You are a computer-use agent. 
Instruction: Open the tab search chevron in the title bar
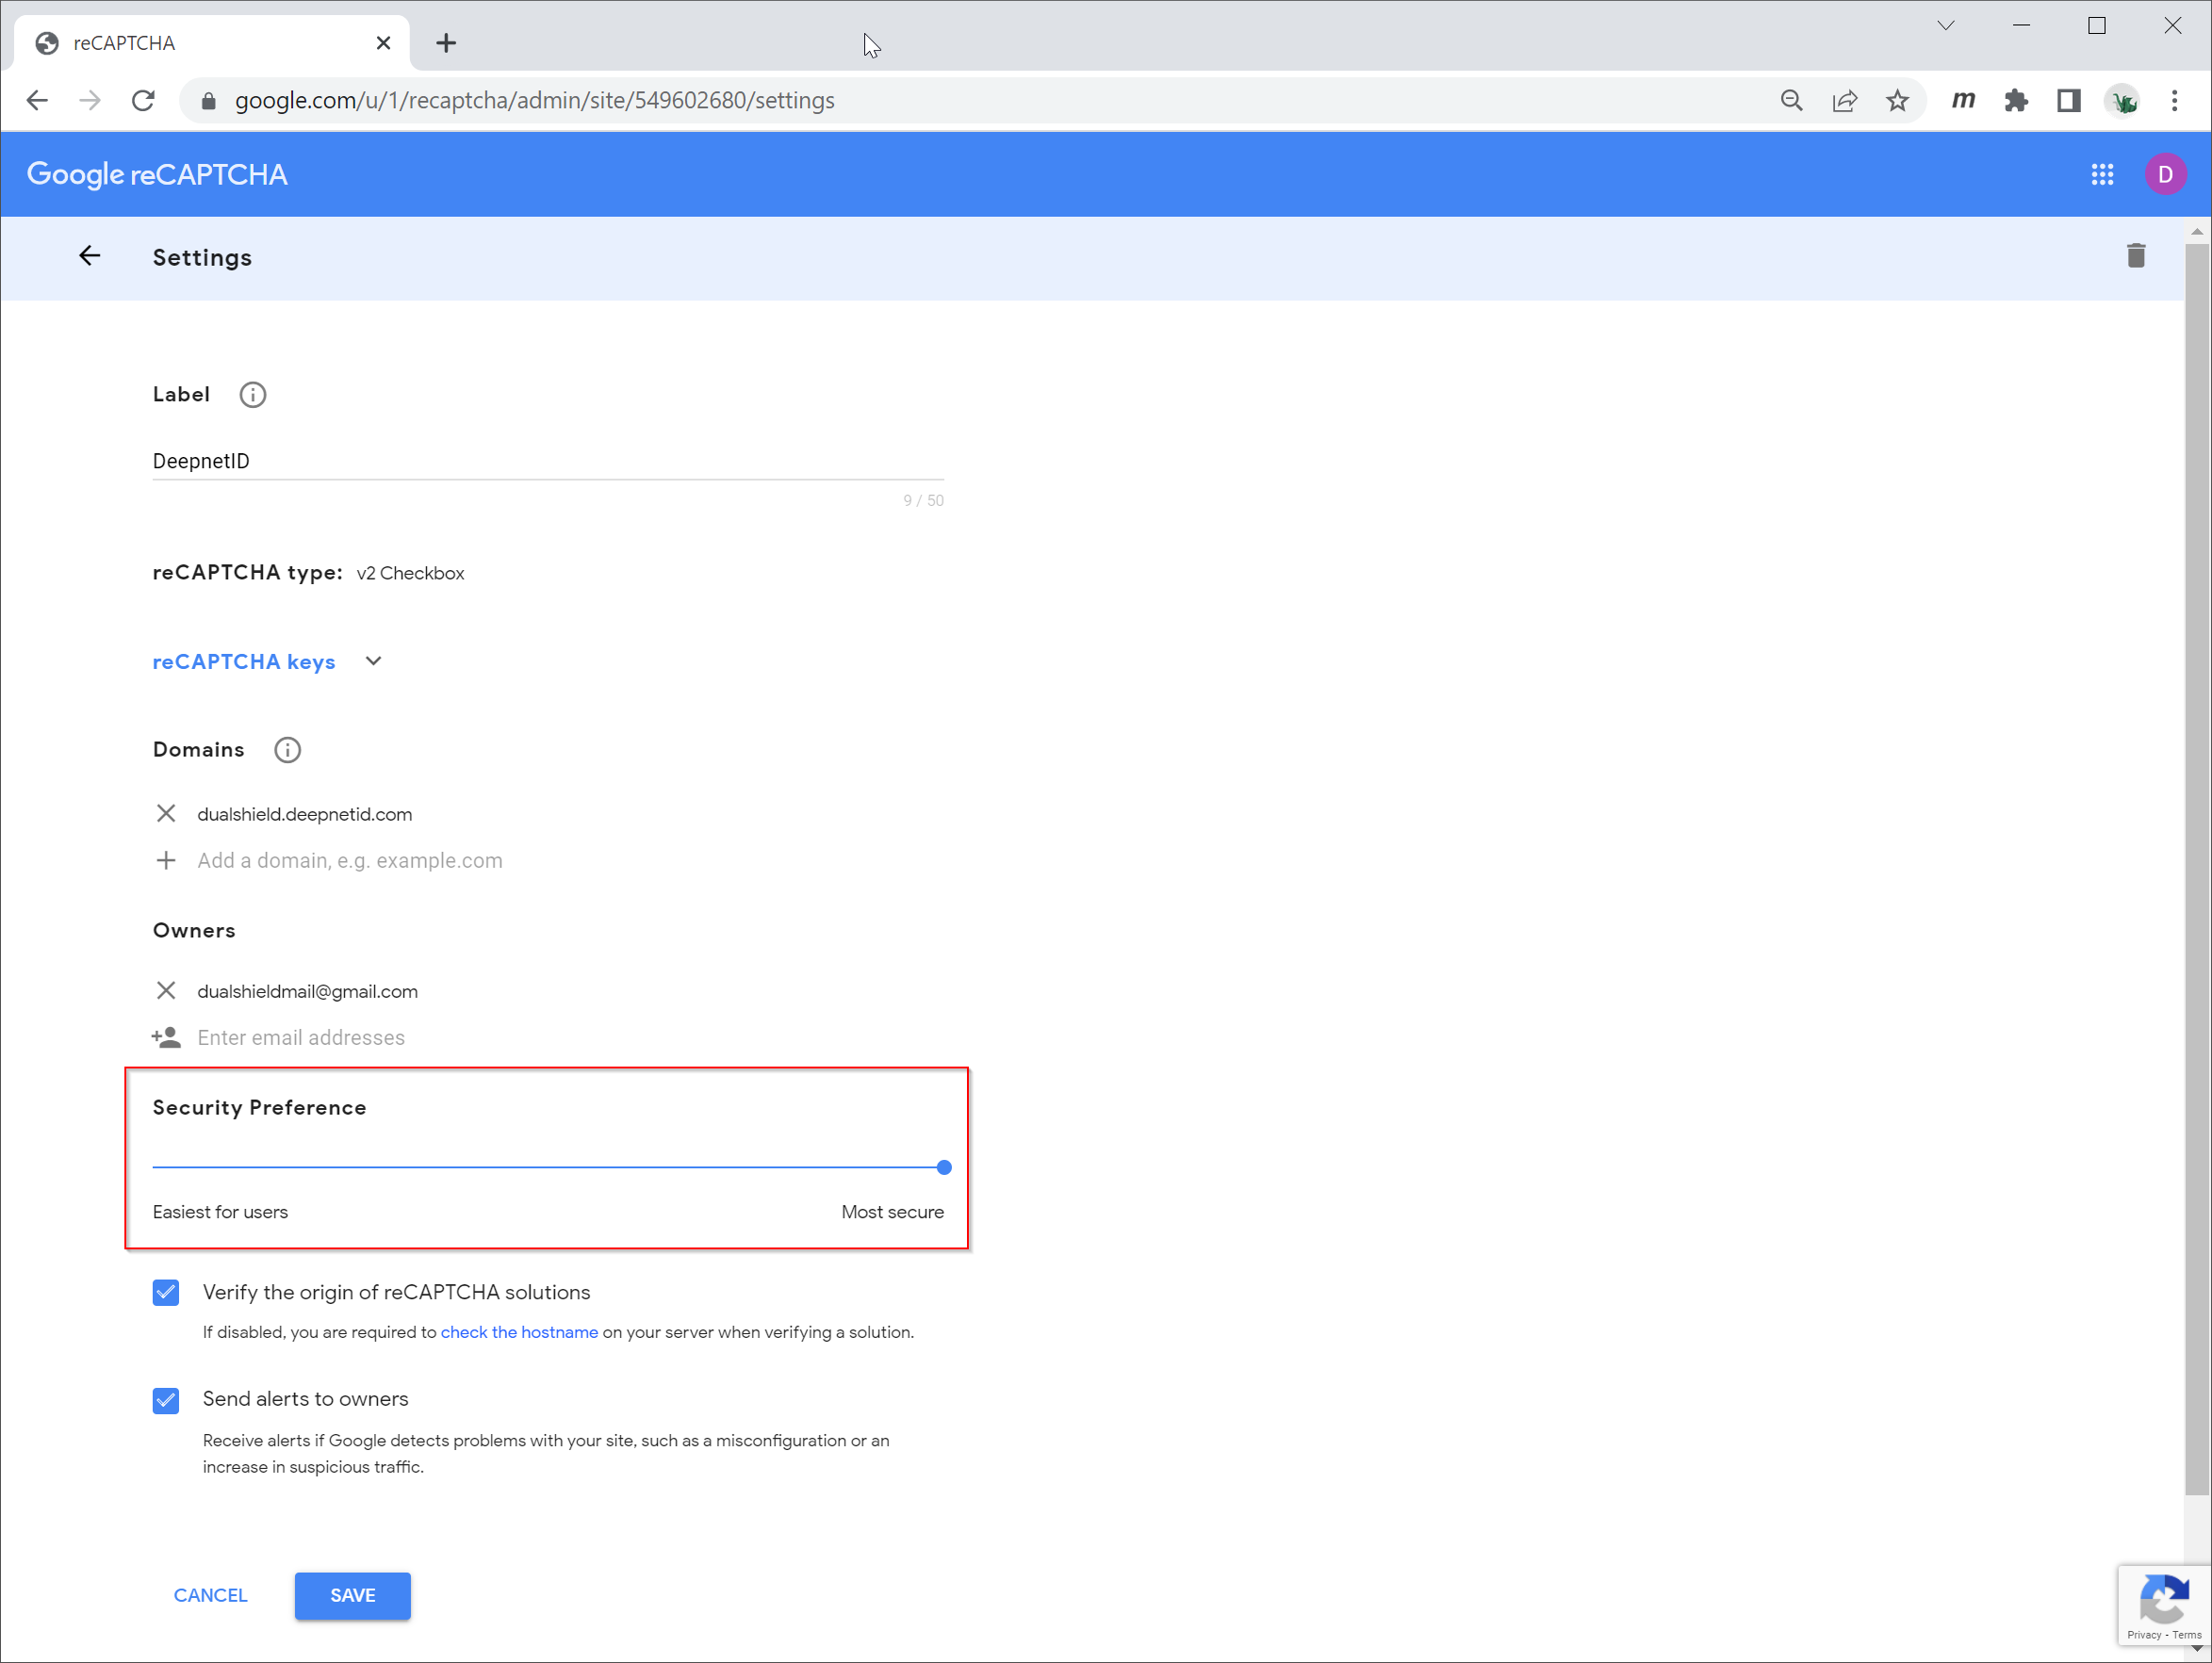[1945, 26]
